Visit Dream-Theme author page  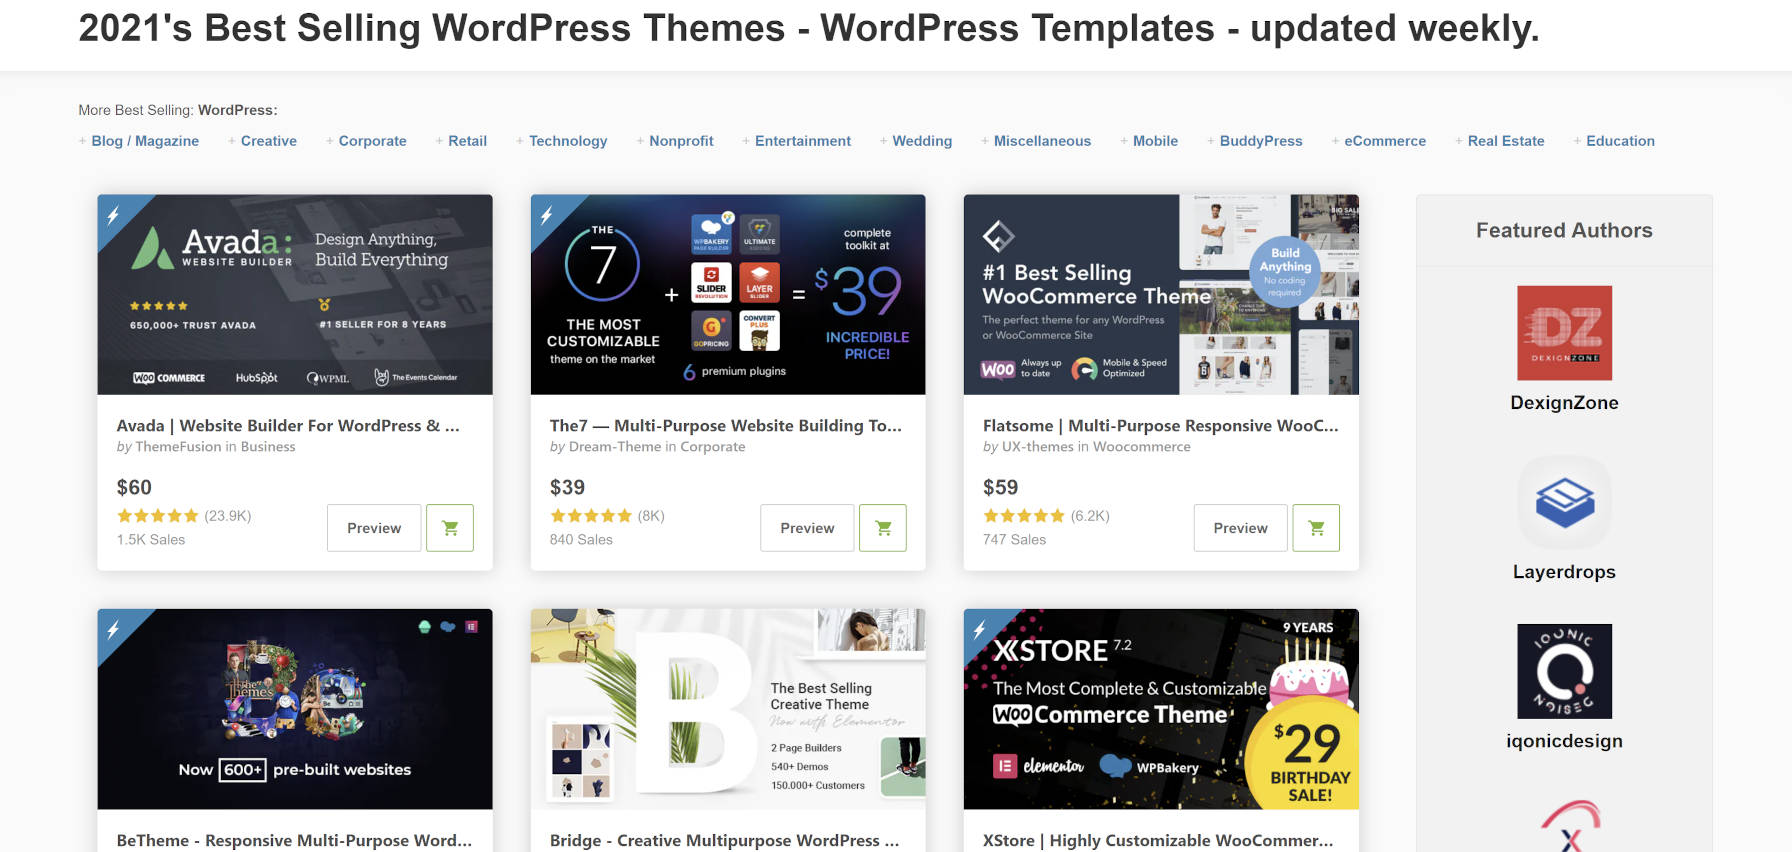coord(615,447)
